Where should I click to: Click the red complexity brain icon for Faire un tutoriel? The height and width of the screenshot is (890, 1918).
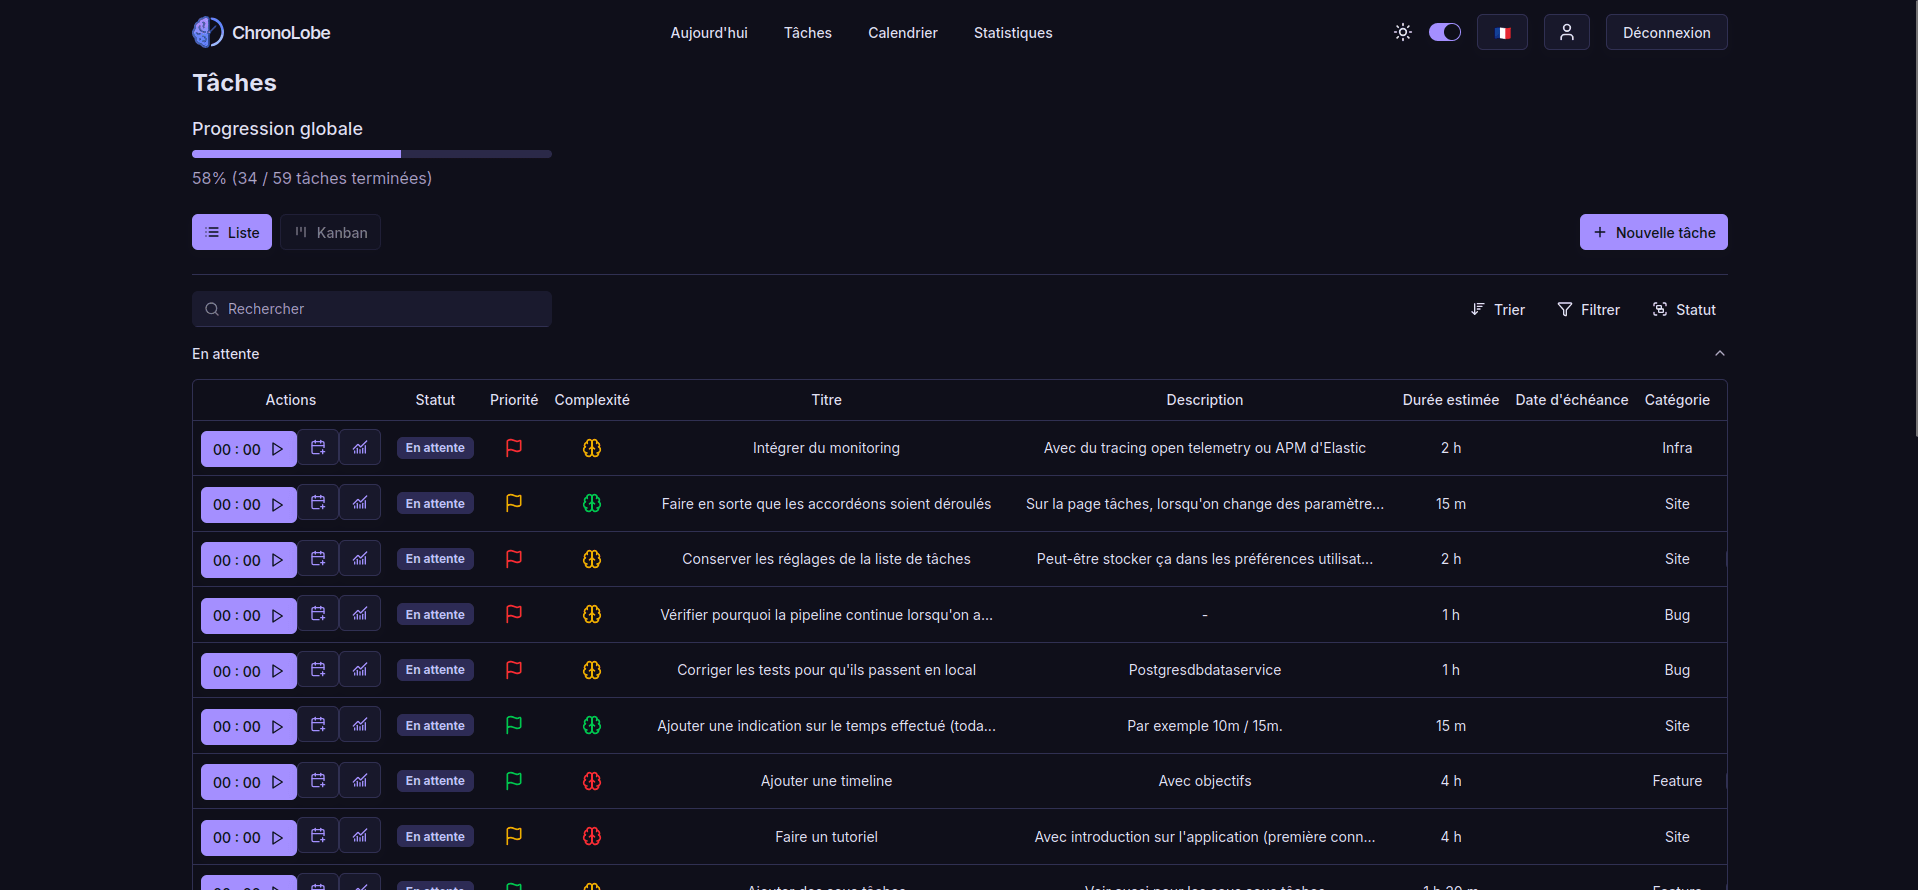point(592,837)
